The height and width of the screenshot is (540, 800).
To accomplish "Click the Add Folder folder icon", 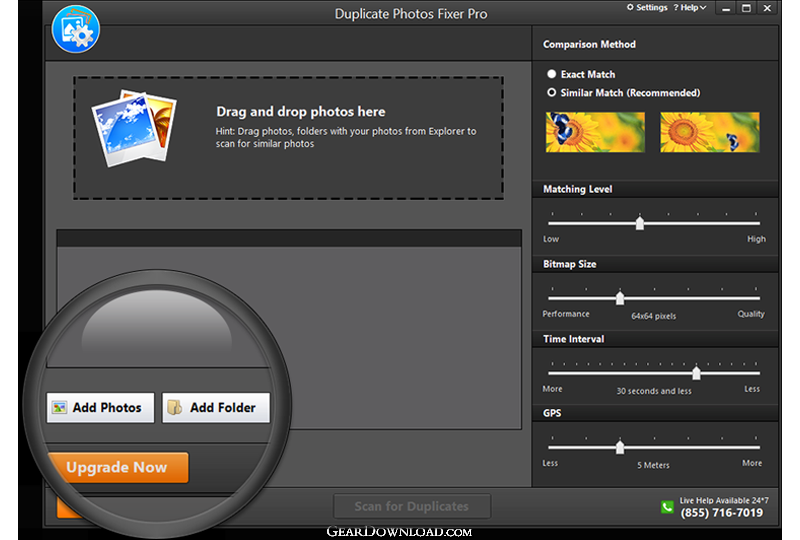I will (x=175, y=407).
